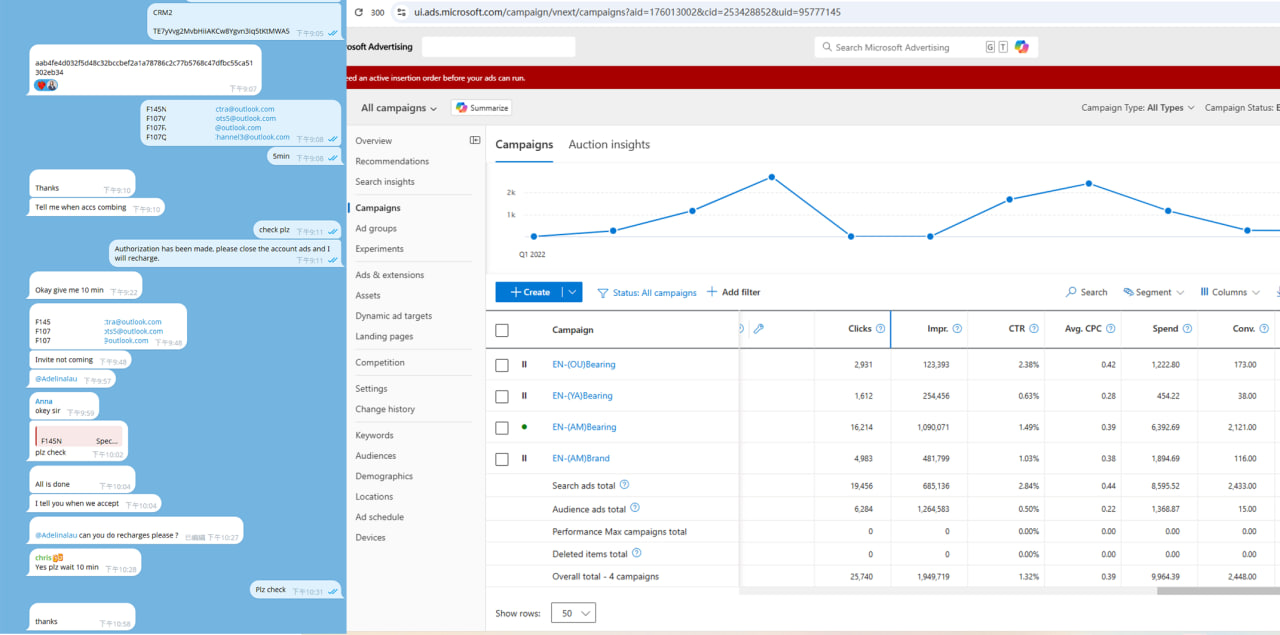Open help tooltip for the Clicks column
Viewport: 1280px width, 635px height.
880,328
